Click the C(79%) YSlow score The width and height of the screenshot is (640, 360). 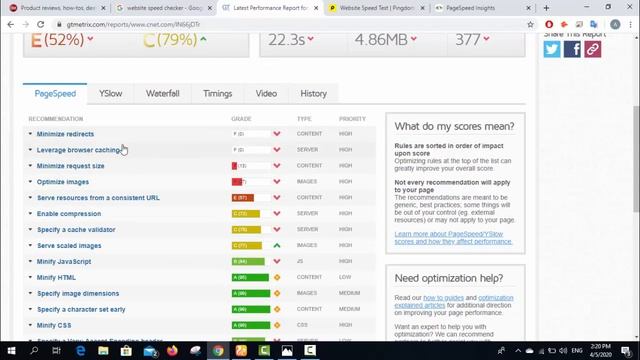[170, 40]
